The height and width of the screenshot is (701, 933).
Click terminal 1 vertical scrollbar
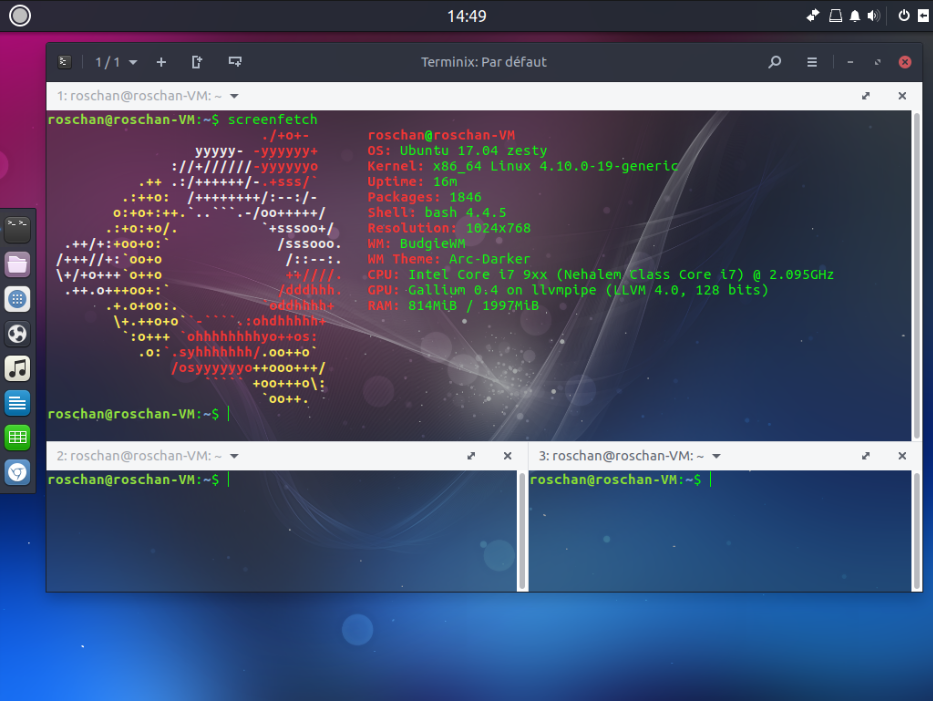917,270
